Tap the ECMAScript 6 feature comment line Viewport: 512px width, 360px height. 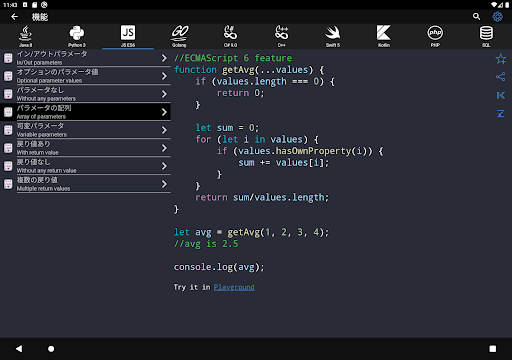[x=233, y=58]
